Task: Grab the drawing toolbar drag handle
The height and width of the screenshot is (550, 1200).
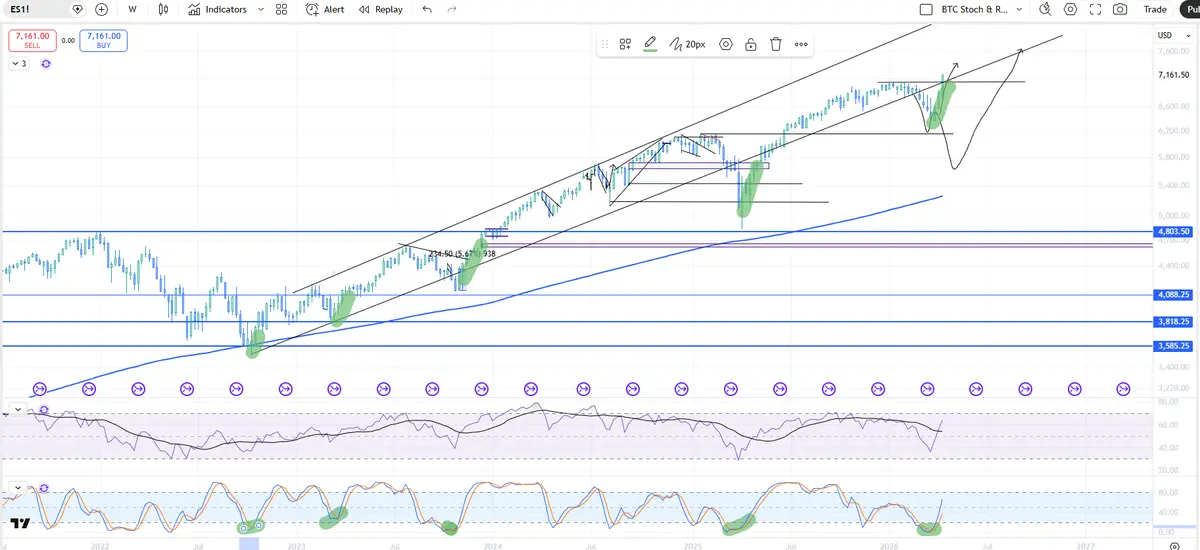Action: click(x=604, y=44)
